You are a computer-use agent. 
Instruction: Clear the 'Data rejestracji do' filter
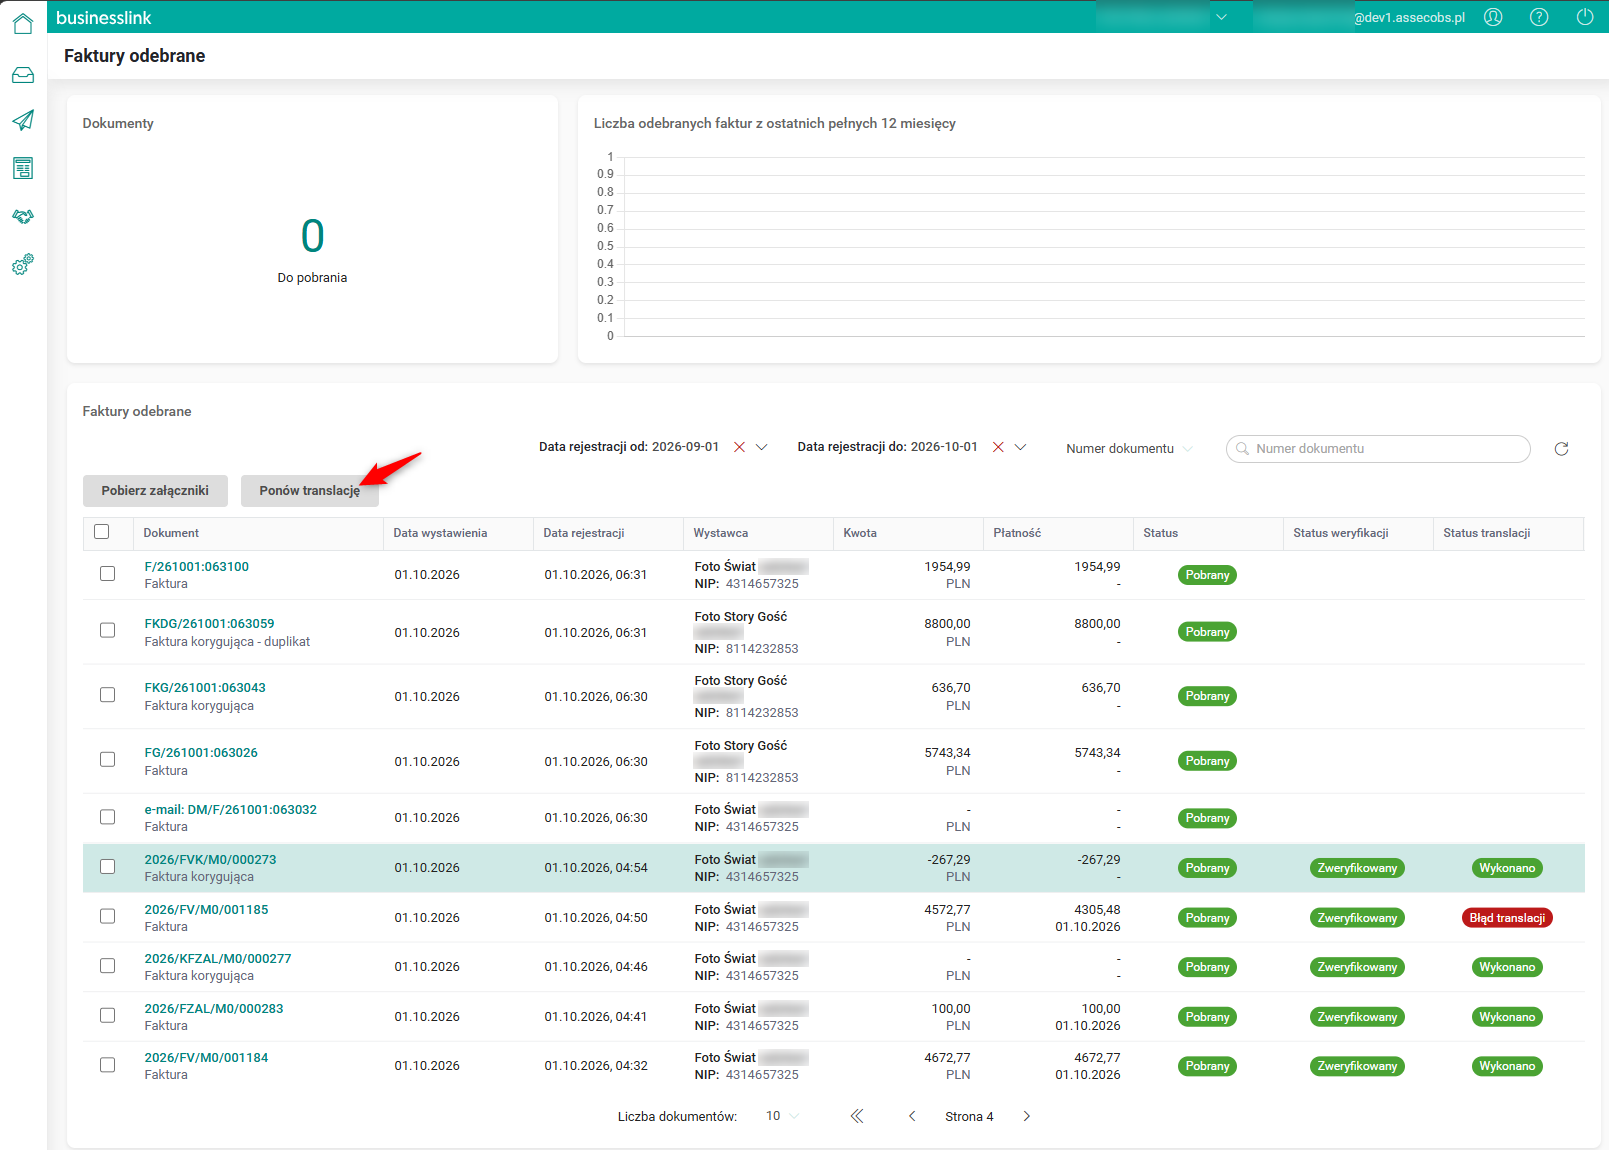[998, 447]
